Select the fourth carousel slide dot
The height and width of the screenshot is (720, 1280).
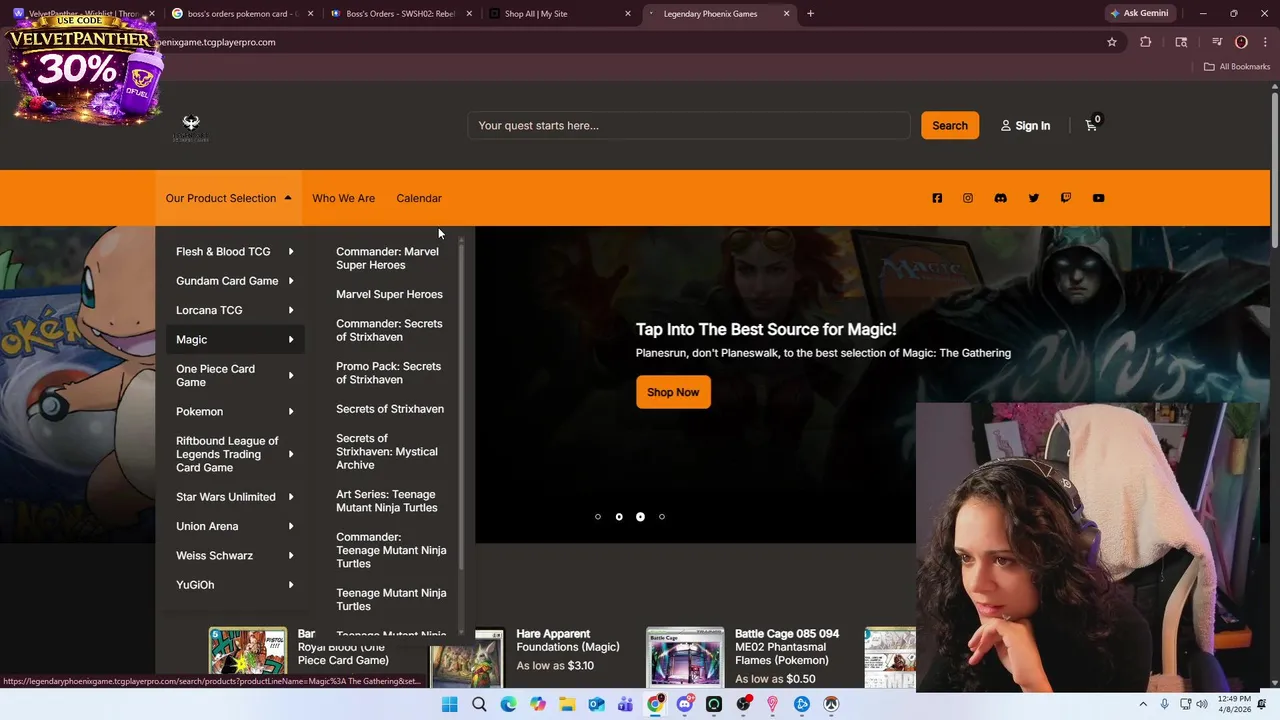coord(662,517)
